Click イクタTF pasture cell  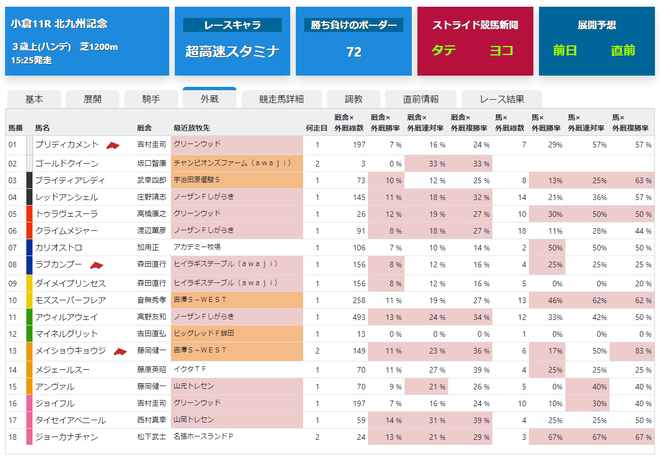click(x=237, y=370)
